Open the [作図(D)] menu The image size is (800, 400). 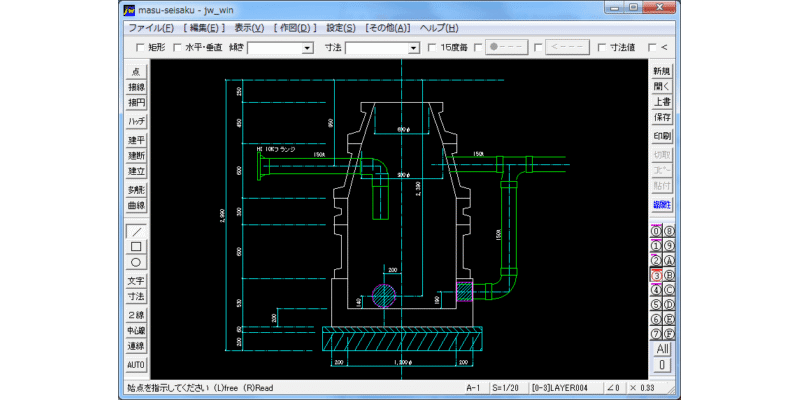(x=295, y=28)
